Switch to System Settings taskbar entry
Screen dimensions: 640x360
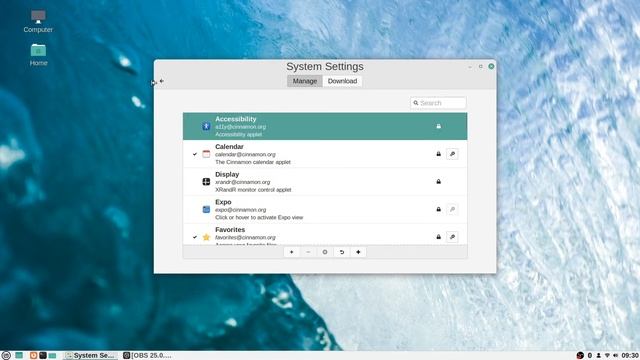coord(91,356)
